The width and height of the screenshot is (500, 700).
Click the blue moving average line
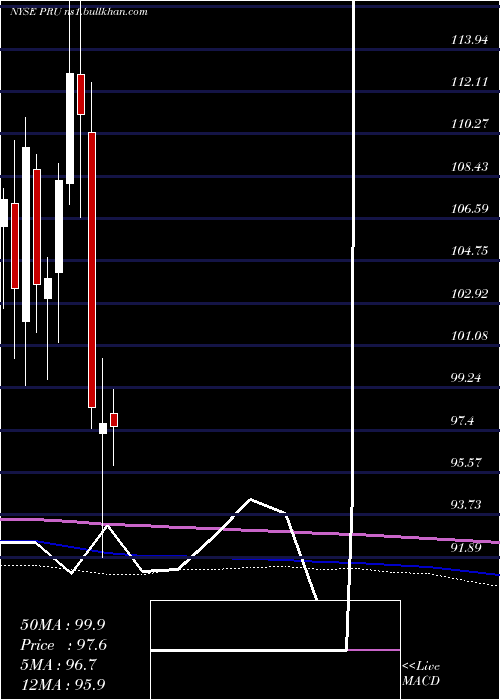[x=250, y=558]
